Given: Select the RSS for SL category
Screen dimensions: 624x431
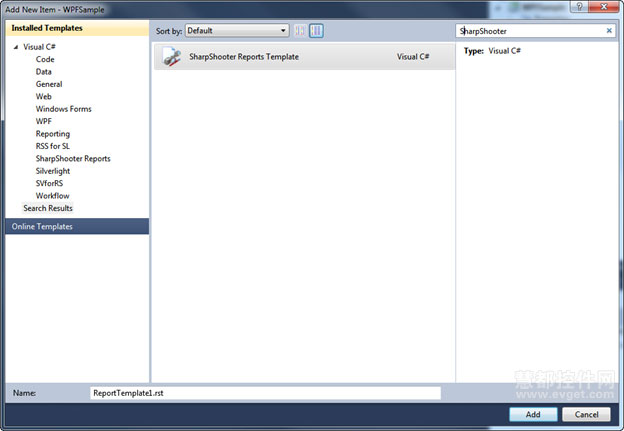Looking at the screenshot, I should 53,146.
